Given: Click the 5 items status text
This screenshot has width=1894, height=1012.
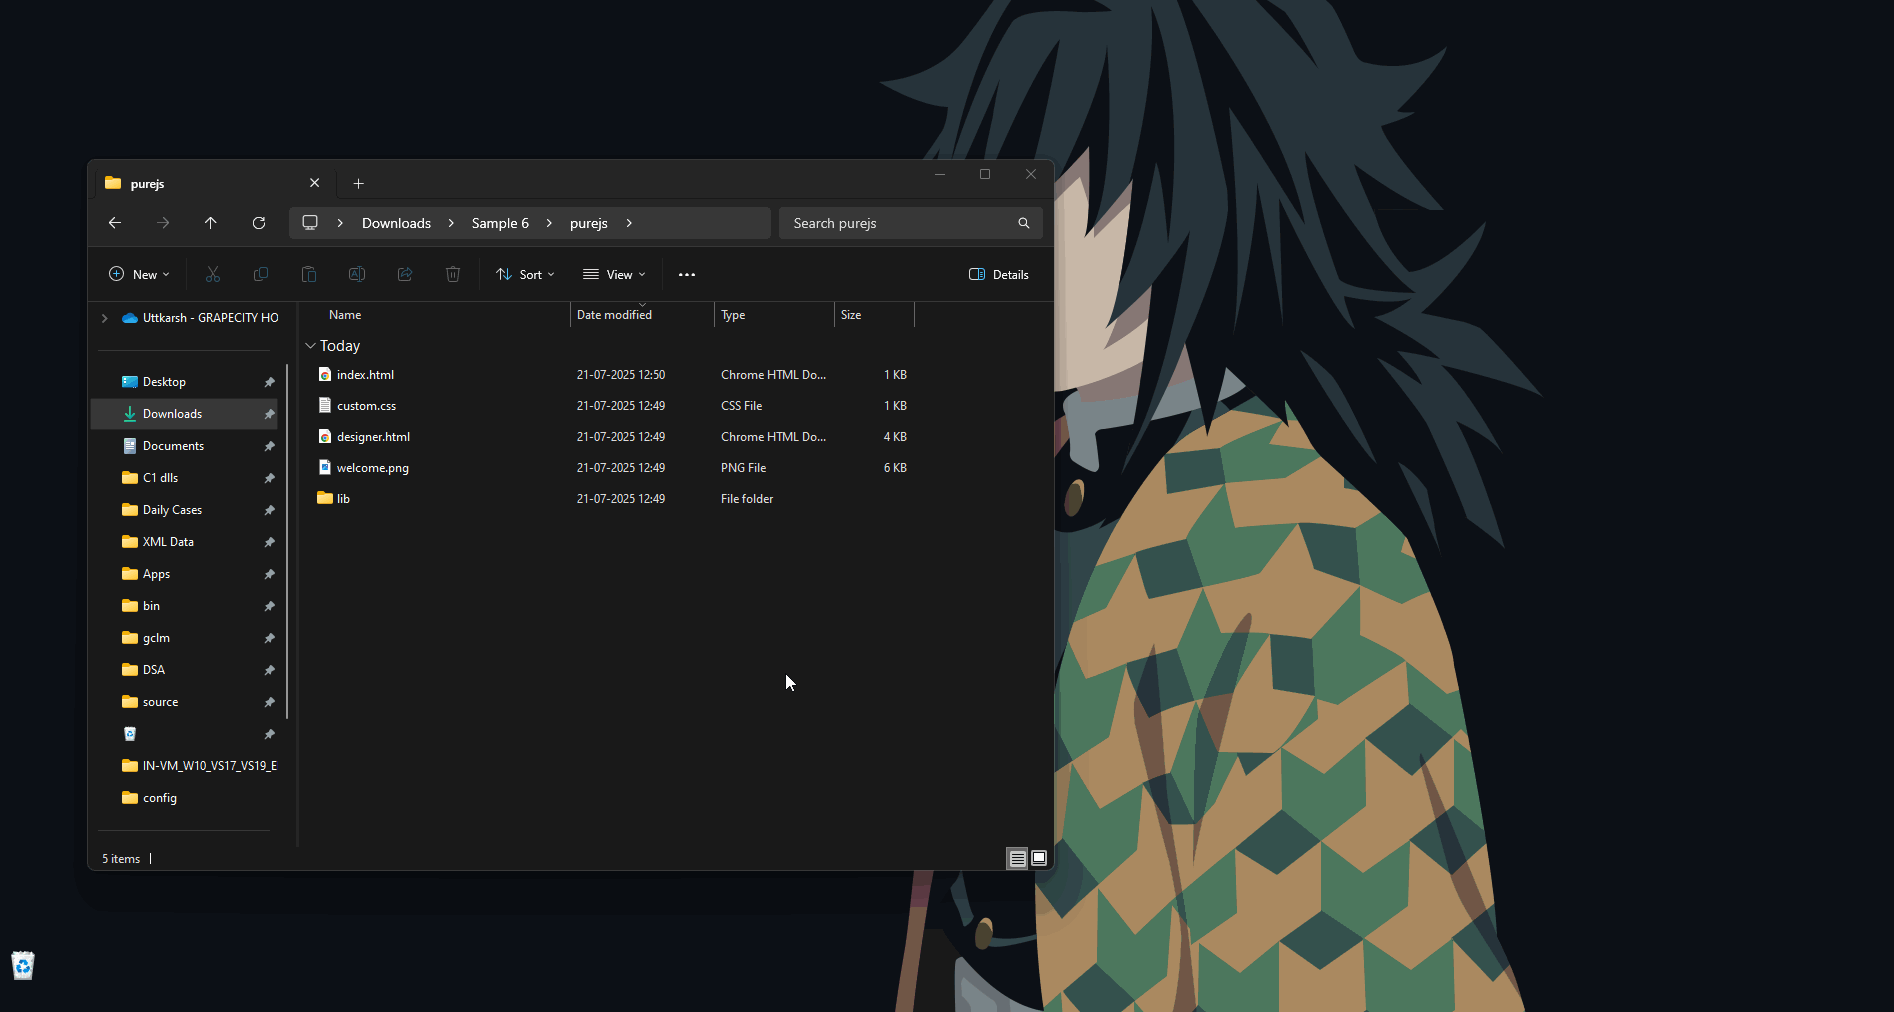Looking at the screenshot, I should click(x=121, y=859).
